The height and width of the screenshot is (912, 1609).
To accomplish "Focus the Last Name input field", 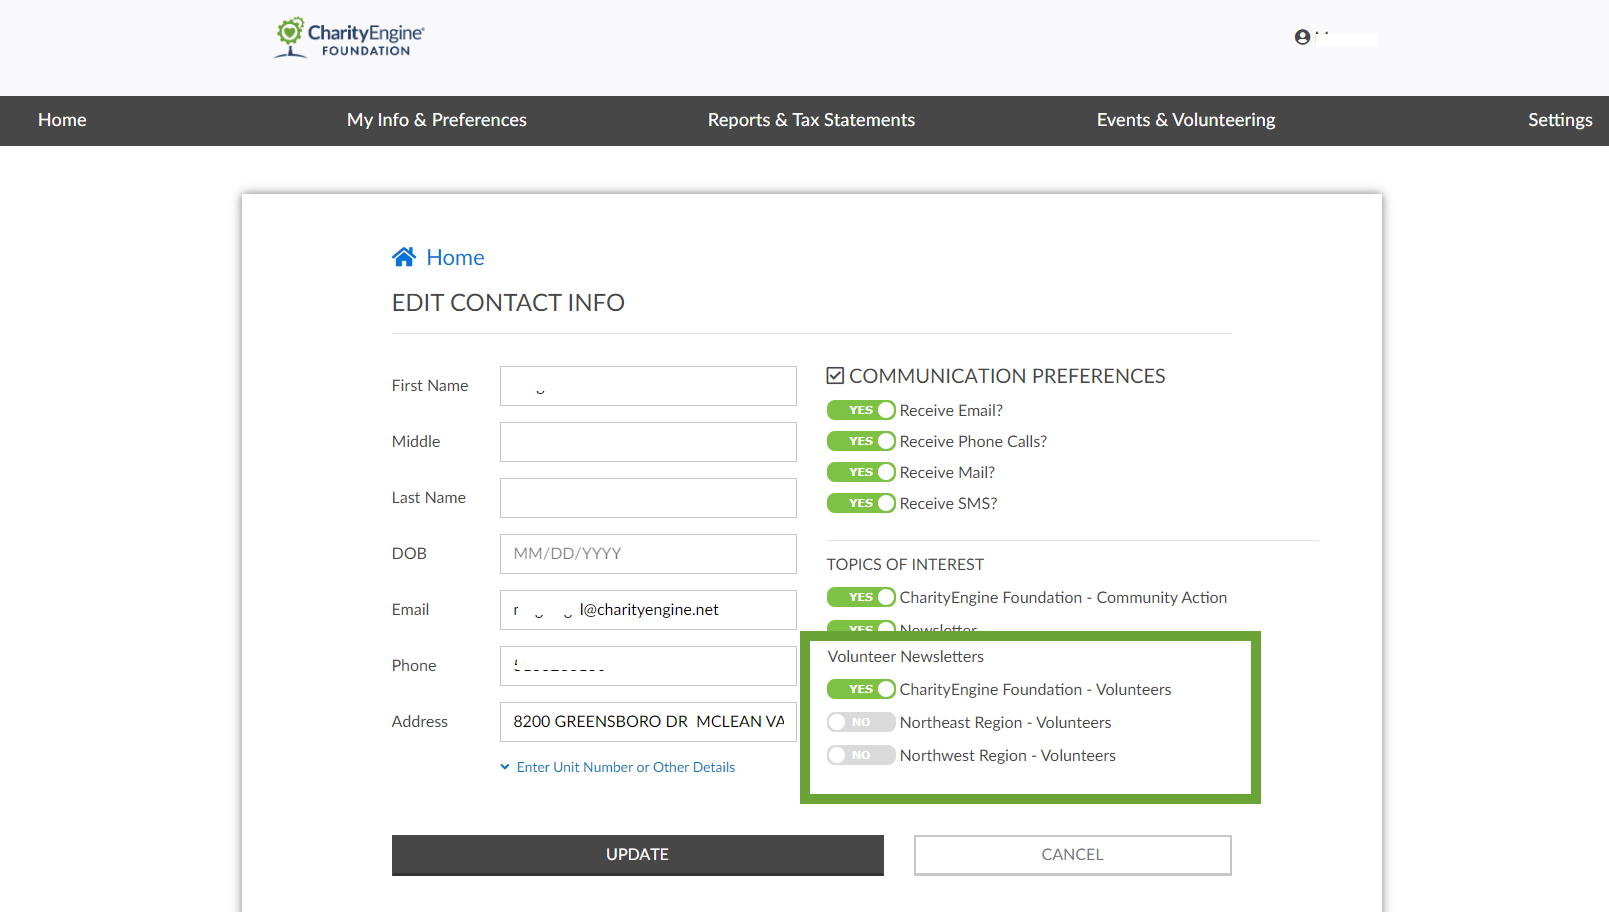I will click(648, 498).
